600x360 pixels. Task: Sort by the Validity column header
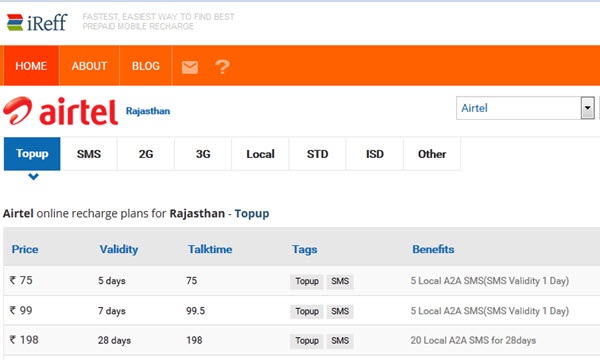tap(119, 249)
